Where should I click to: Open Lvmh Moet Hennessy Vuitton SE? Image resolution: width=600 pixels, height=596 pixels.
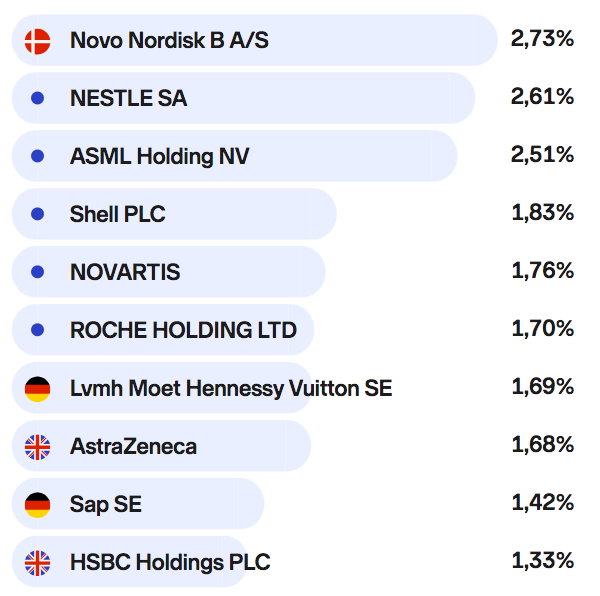(231, 388)
